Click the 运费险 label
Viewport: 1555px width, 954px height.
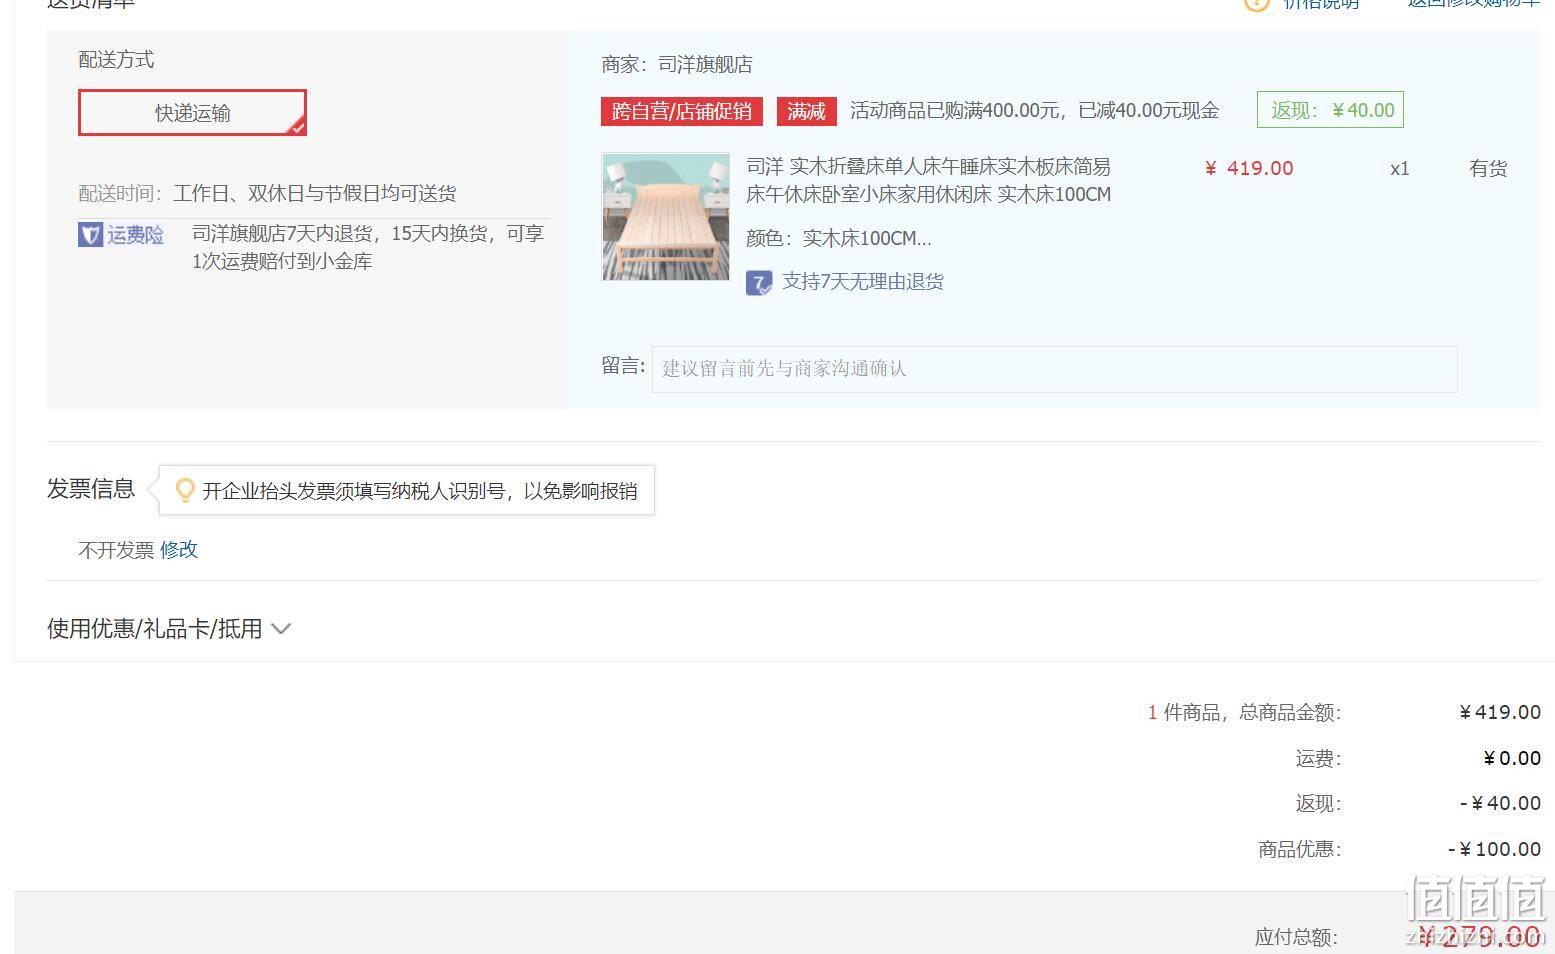135,235
